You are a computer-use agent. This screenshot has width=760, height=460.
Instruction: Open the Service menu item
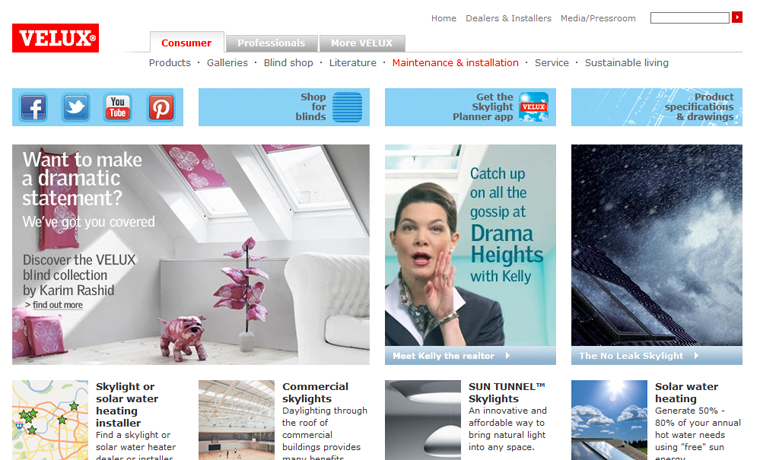552,63
